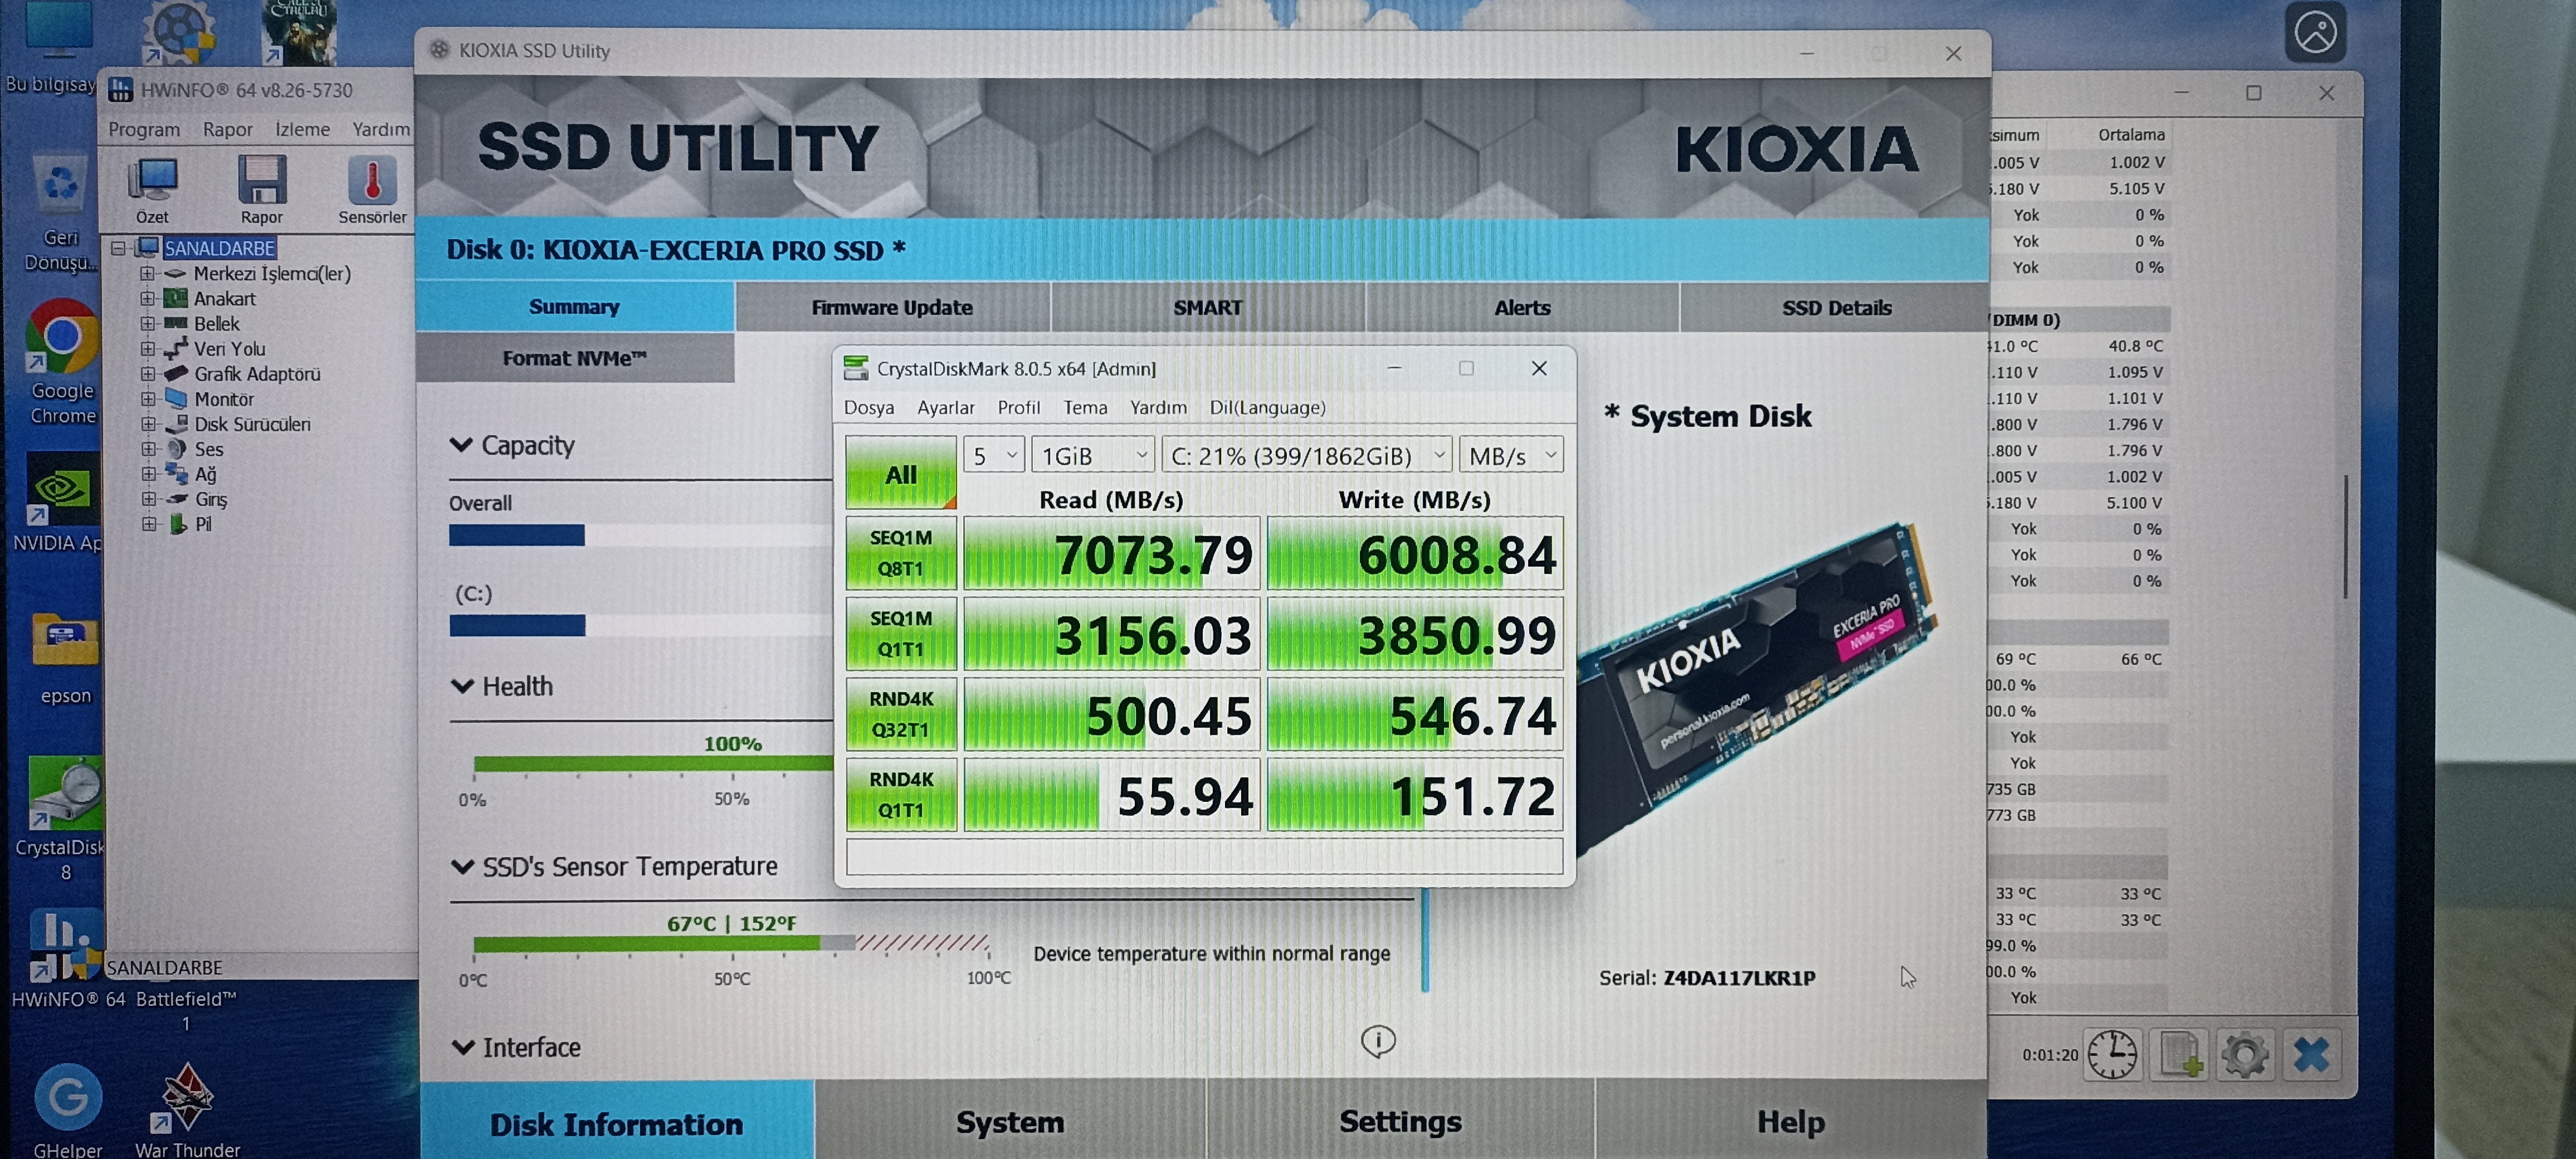Open the Settings bottom tab in SSD Utility

tap(1400, 1122)
